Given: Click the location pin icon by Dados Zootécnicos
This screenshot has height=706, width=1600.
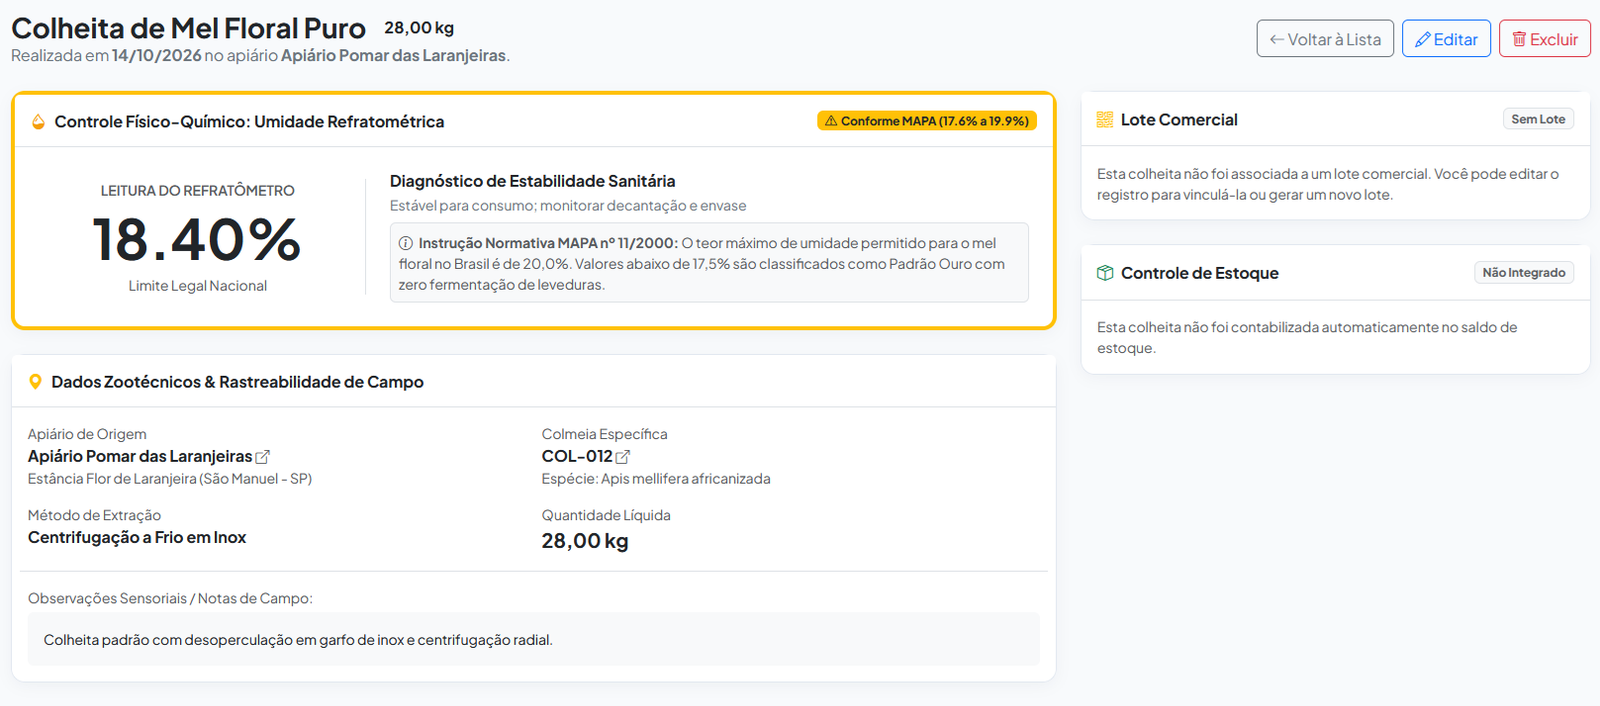Looking at the screenshot, I should coord(36,382).
